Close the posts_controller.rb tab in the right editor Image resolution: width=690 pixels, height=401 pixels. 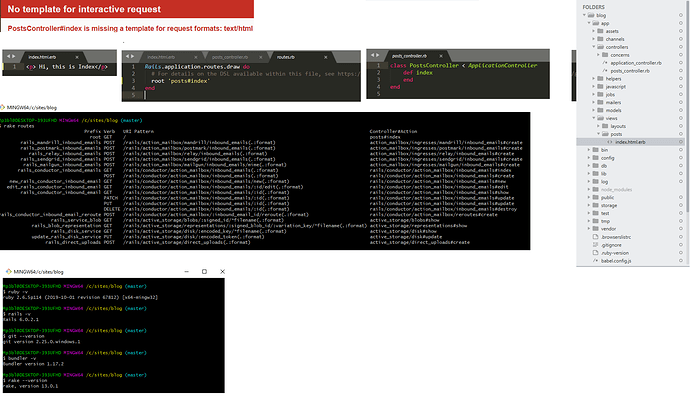[x=441, y=56]
